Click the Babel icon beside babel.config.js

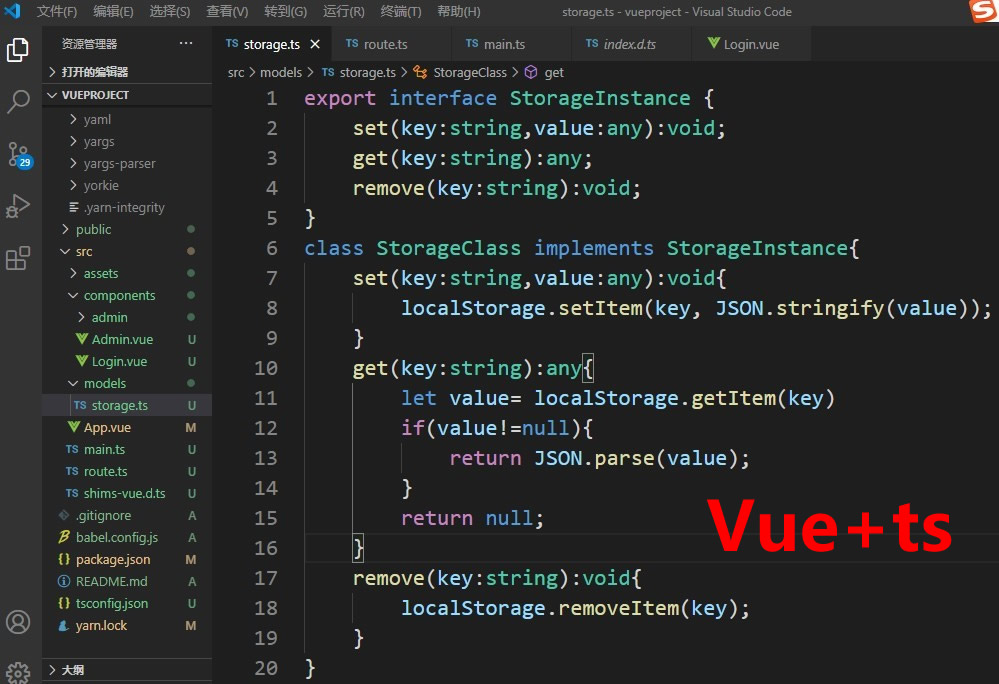pos(64,537)
